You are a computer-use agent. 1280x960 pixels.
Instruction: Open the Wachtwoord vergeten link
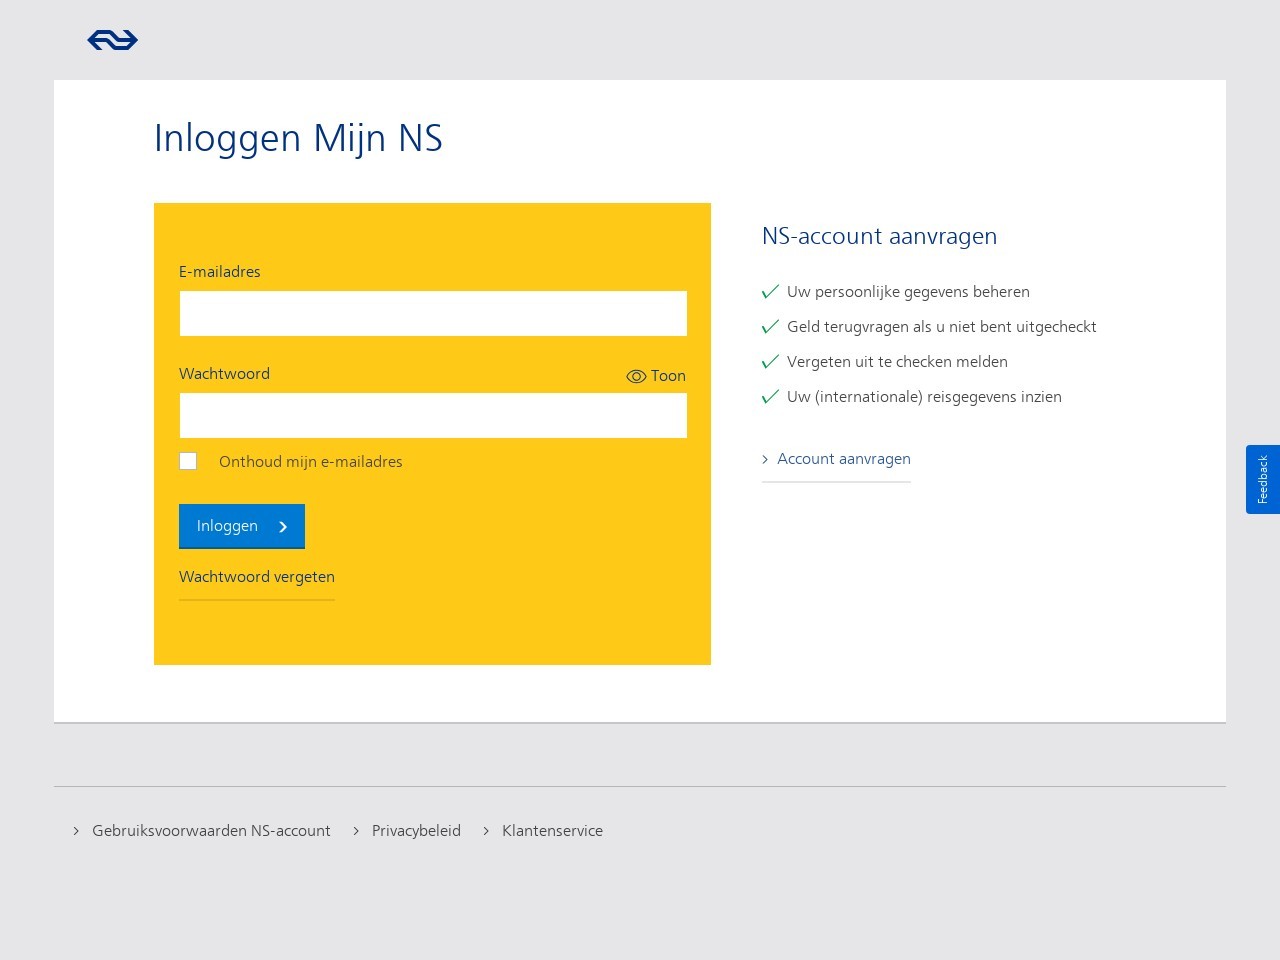(257, 577)
